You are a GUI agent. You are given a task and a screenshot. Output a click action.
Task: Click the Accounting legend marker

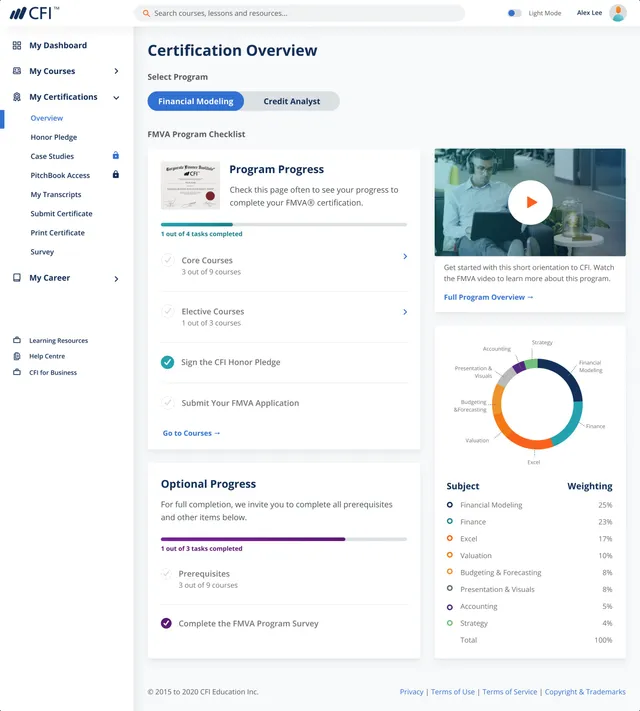(449, 607)
